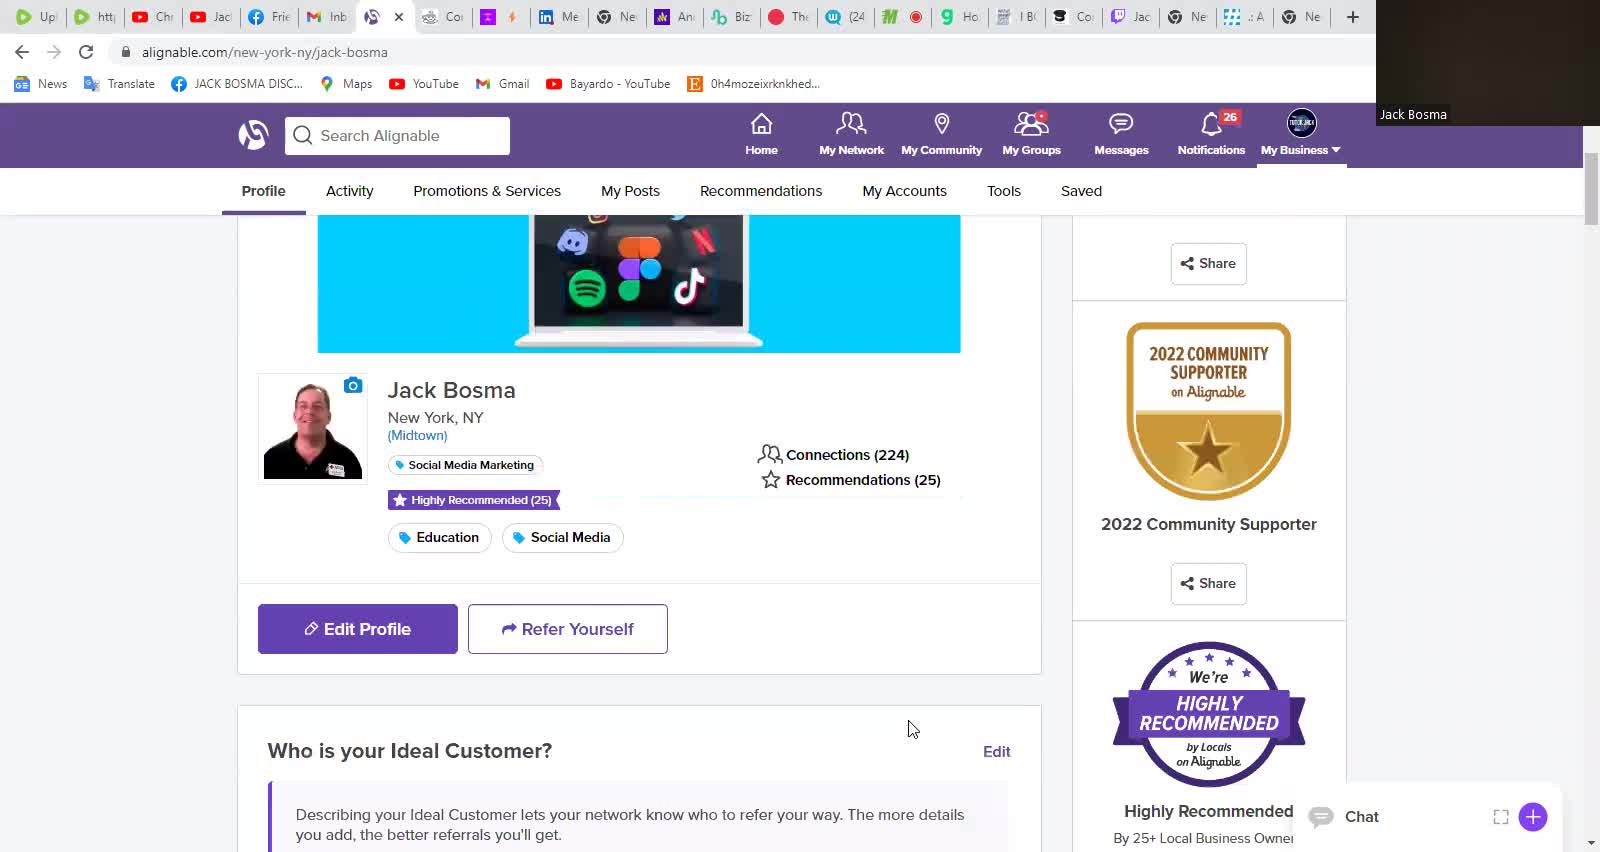Reload the page with refresh icon

click(x=86, y=52)
